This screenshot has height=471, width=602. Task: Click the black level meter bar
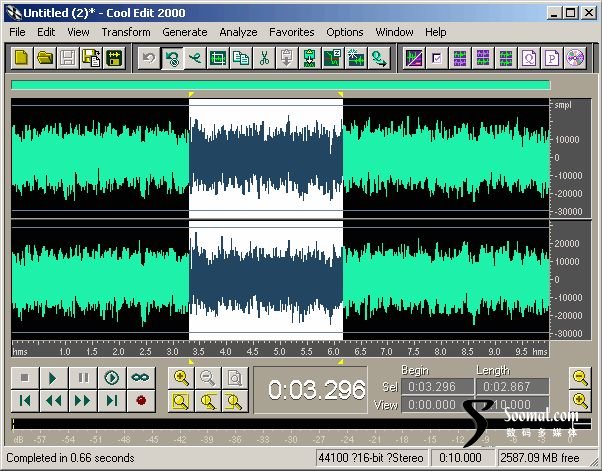pyautogui.click(x=301, y=424)
